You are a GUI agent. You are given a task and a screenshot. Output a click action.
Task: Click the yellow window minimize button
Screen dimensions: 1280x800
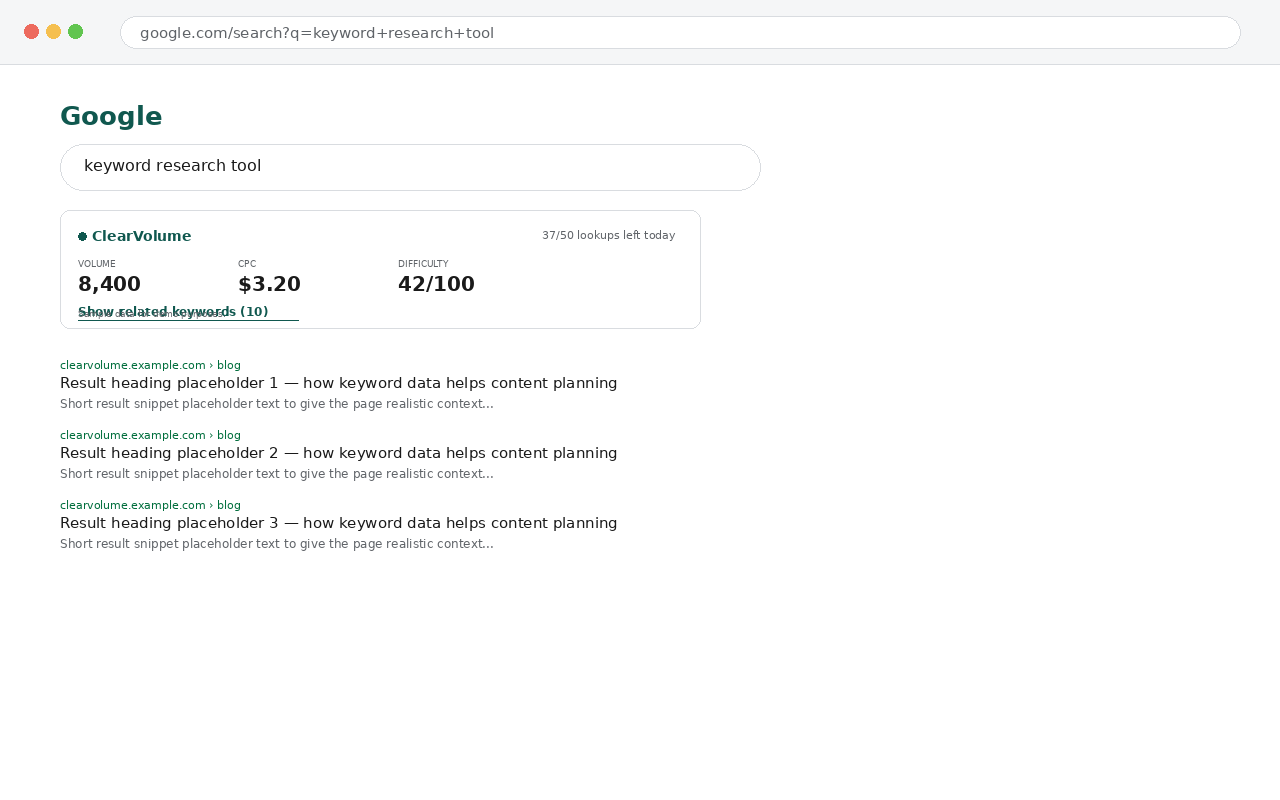click(x=53, y=32)
